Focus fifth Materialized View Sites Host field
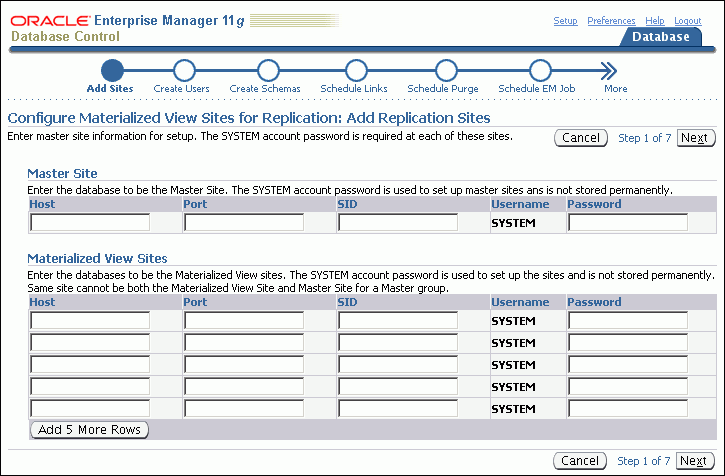725x476 pixels. click(x=90, y=408)
